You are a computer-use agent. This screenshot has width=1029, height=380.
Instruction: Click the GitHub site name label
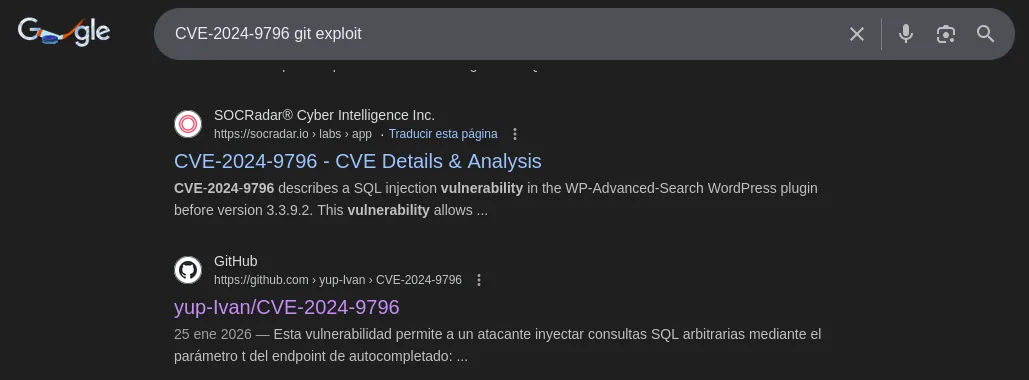[236, 261]
